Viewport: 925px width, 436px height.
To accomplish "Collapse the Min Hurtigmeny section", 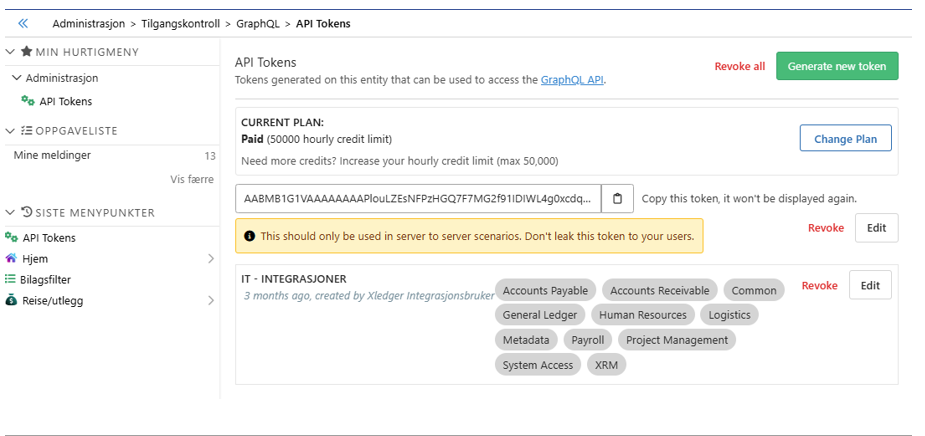I will (10, 52).
